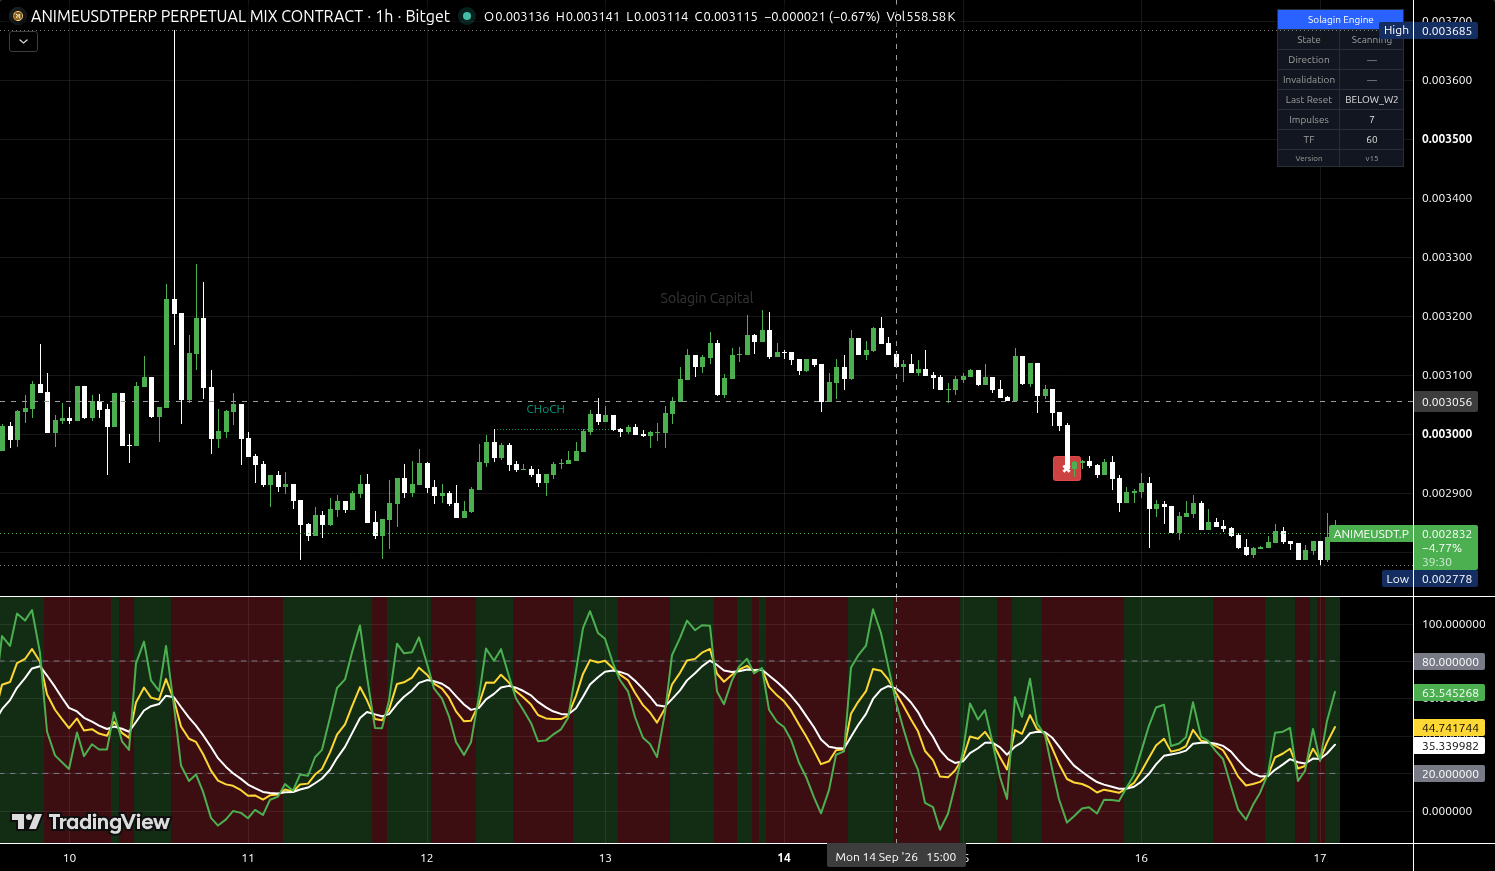Click the Low price label 0.002778
Screen dimensions: 1495x871
(x=1447, y=579)
